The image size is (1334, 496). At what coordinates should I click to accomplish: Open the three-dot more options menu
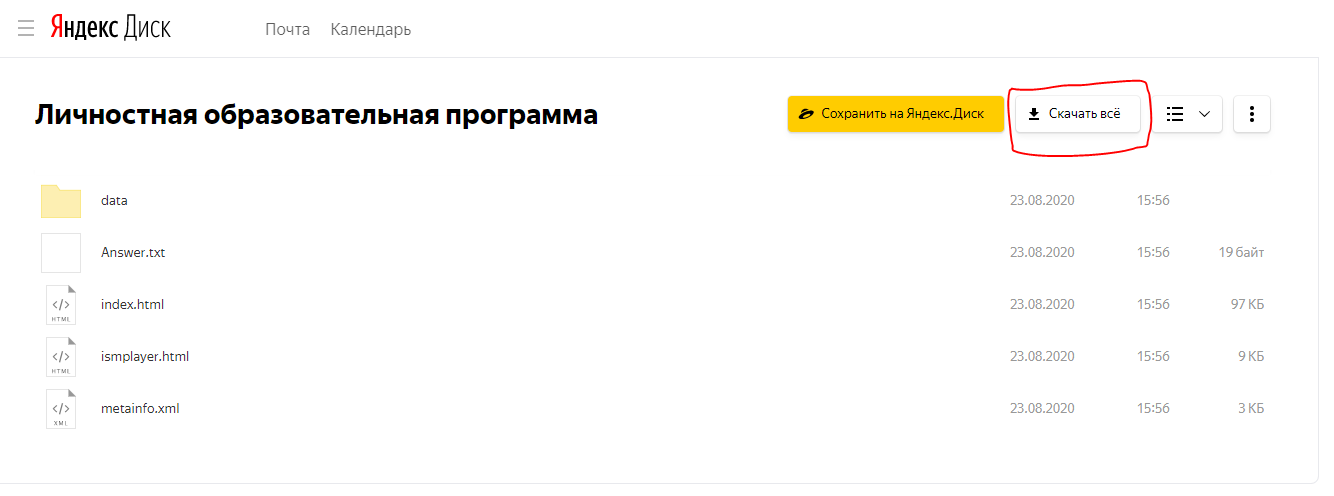click(1252, 114)
